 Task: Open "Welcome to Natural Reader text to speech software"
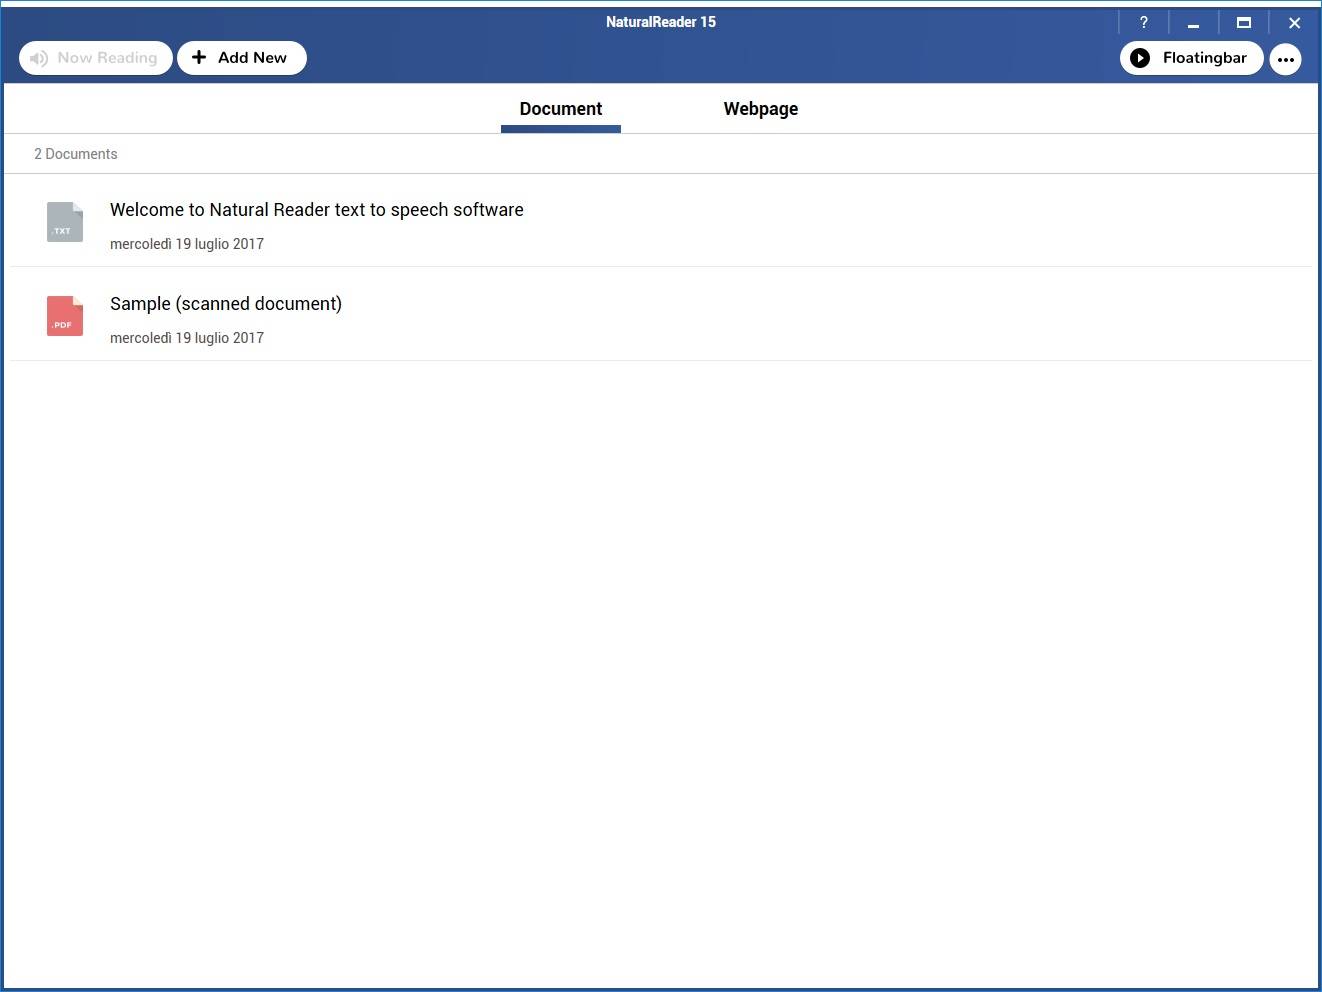[x=317, y=210]
